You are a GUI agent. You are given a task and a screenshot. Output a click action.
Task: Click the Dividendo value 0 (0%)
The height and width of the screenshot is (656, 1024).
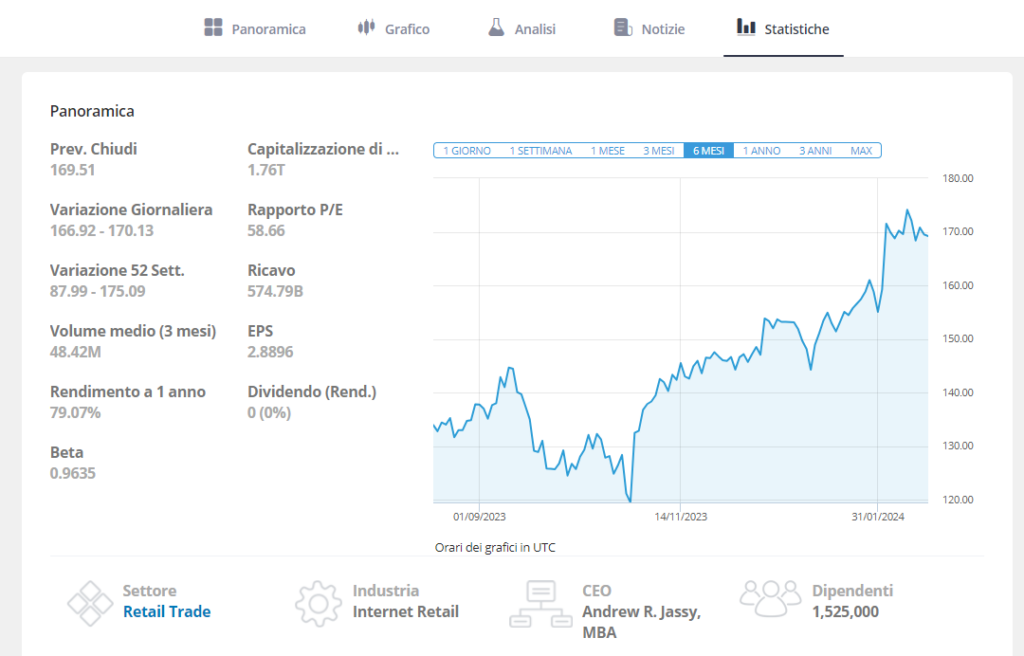pos(269,413)
